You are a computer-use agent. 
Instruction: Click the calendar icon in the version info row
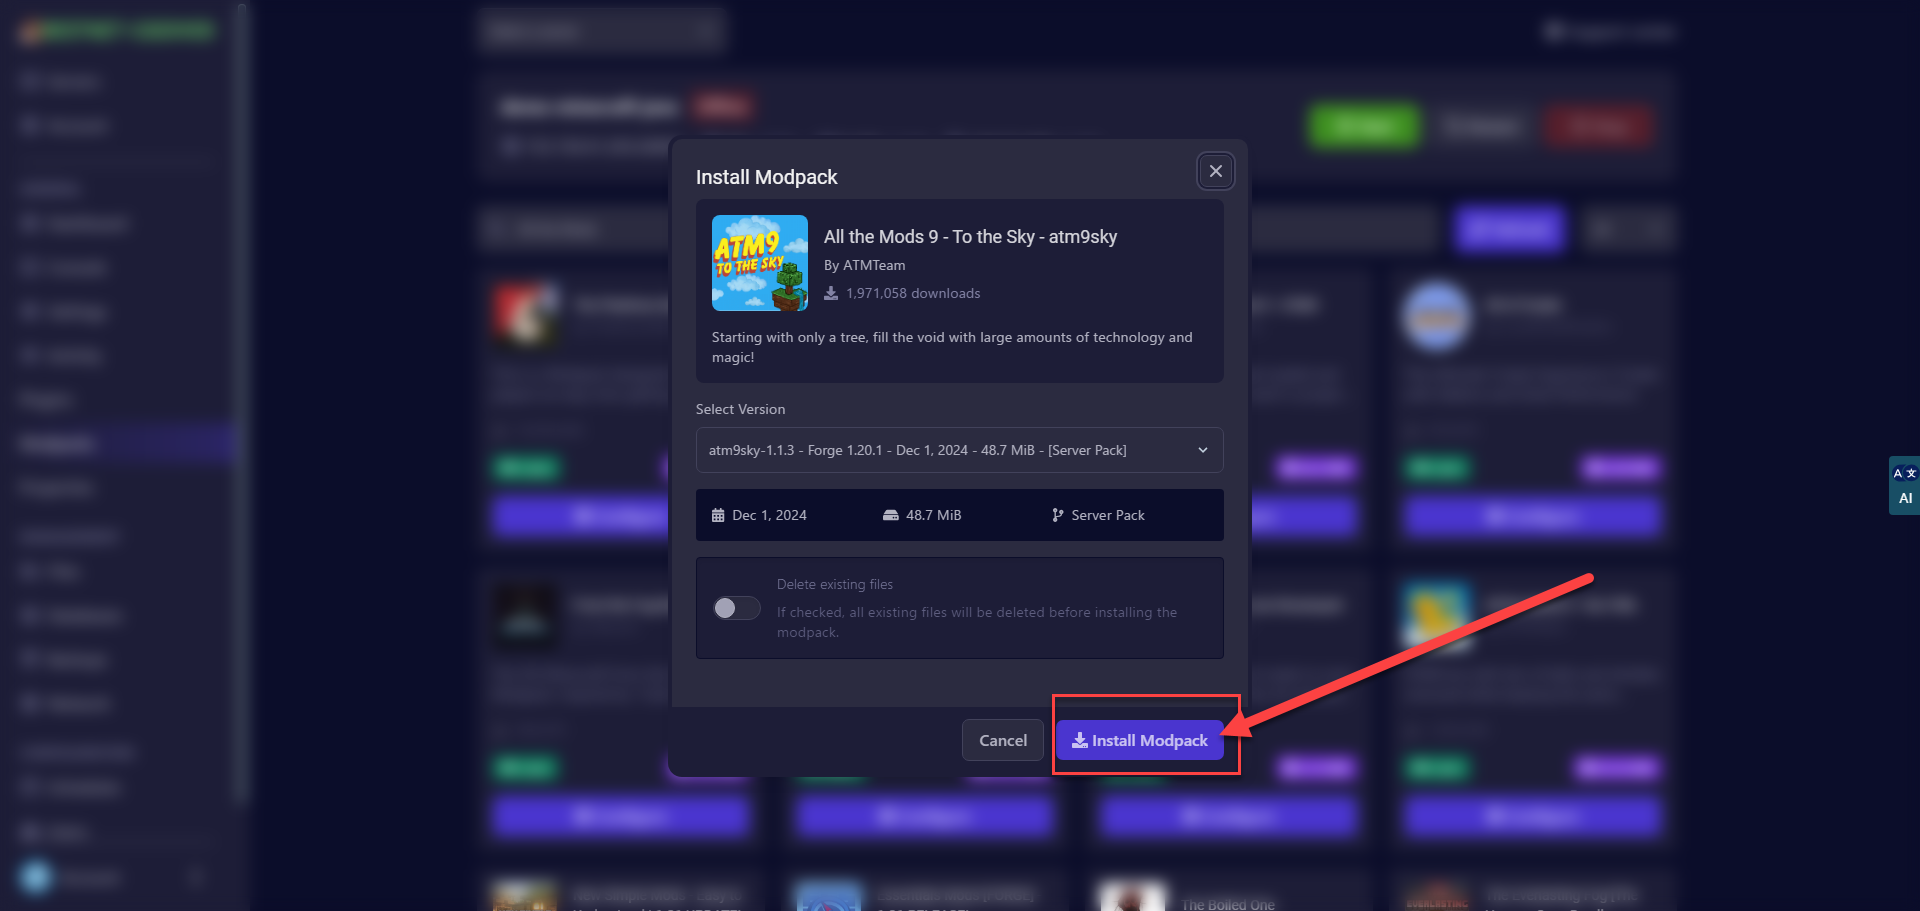click(x=718, y=515)
